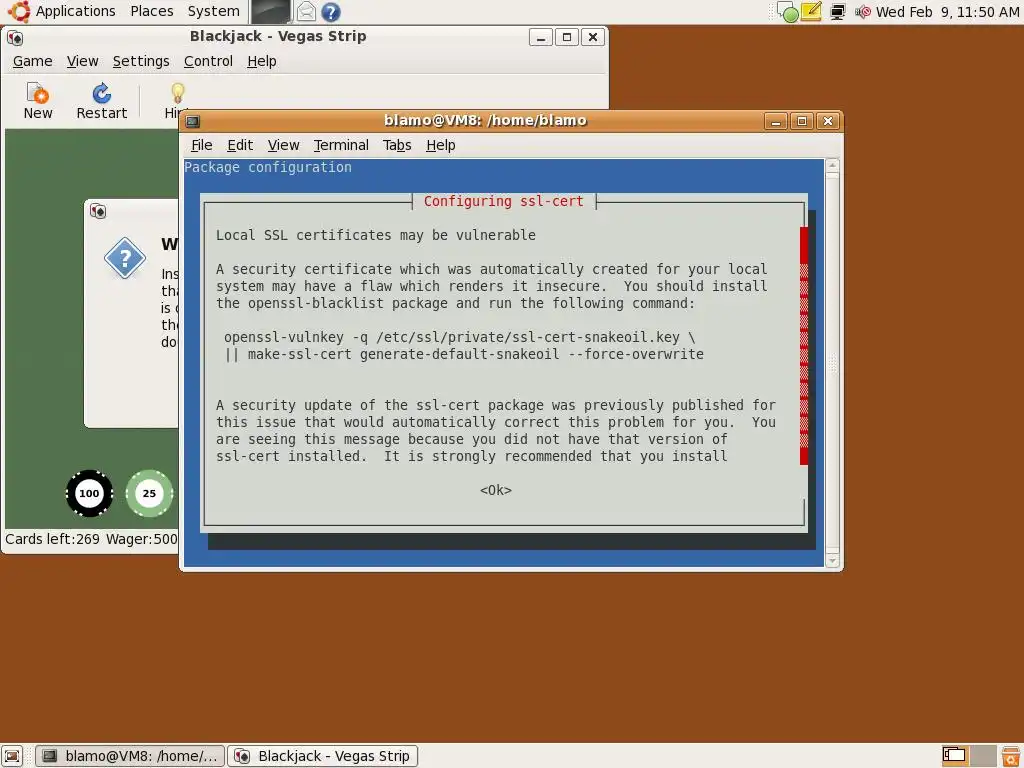Click the clock showing Wed Feb 9
1024x768 pixels.
click(947, 12)
